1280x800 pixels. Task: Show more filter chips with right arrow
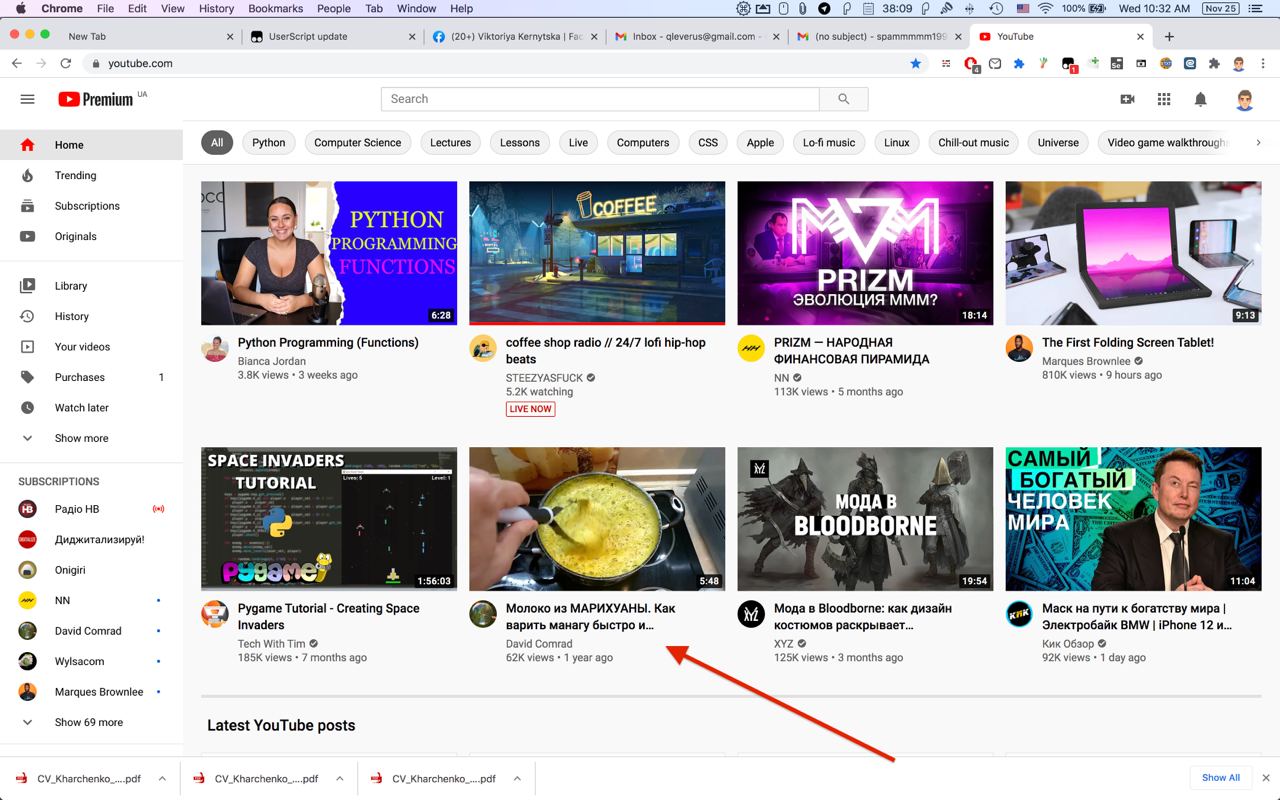[1258, 142]
